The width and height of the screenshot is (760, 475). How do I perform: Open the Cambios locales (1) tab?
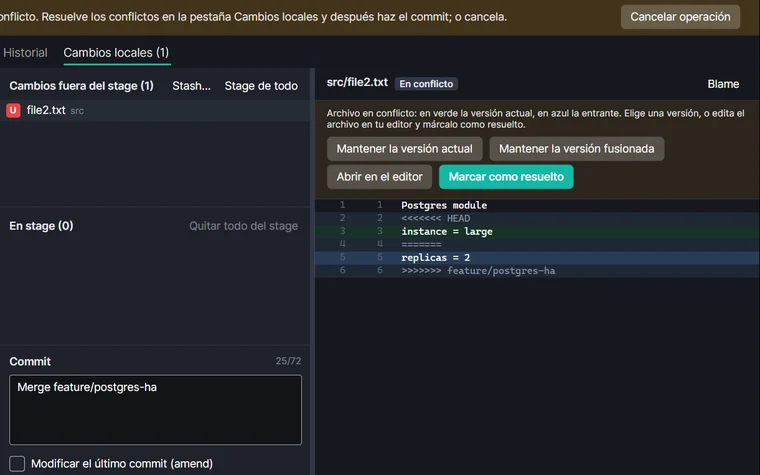click(116, 52)
